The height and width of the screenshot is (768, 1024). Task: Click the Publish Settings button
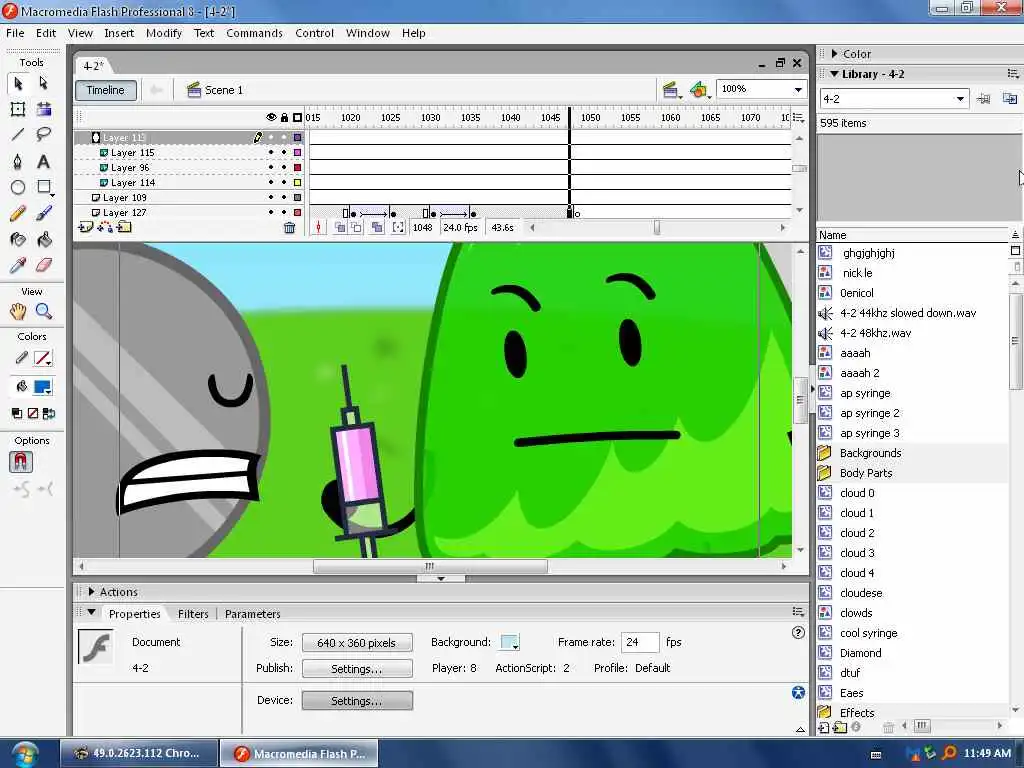tap(357, 669)
